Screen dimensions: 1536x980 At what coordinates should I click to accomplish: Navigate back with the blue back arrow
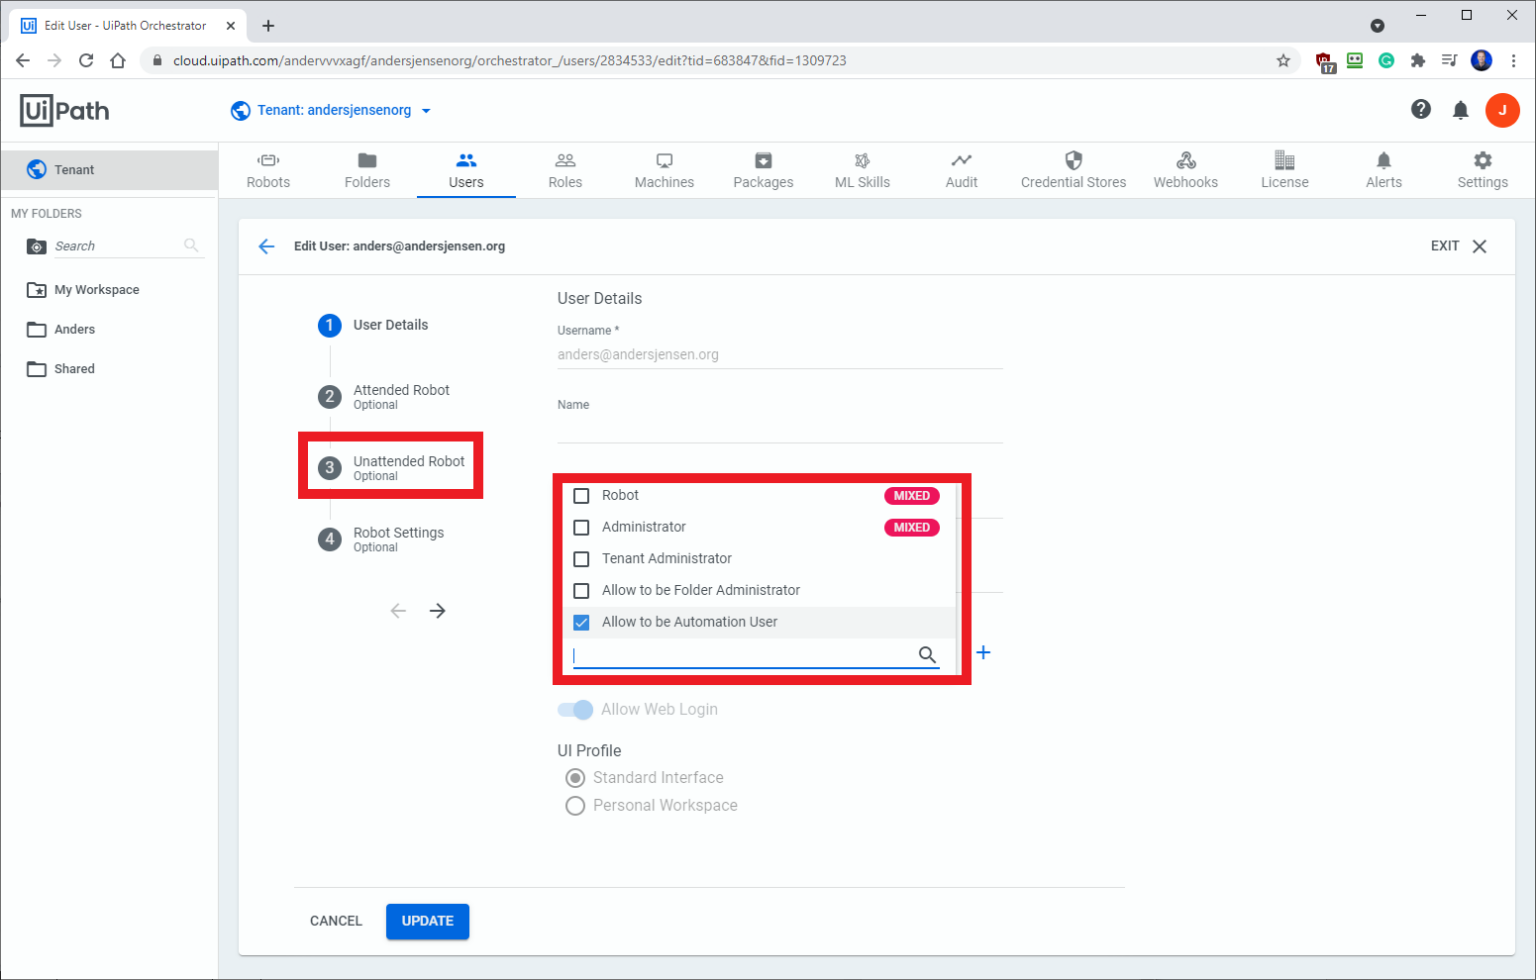point(266,246)
